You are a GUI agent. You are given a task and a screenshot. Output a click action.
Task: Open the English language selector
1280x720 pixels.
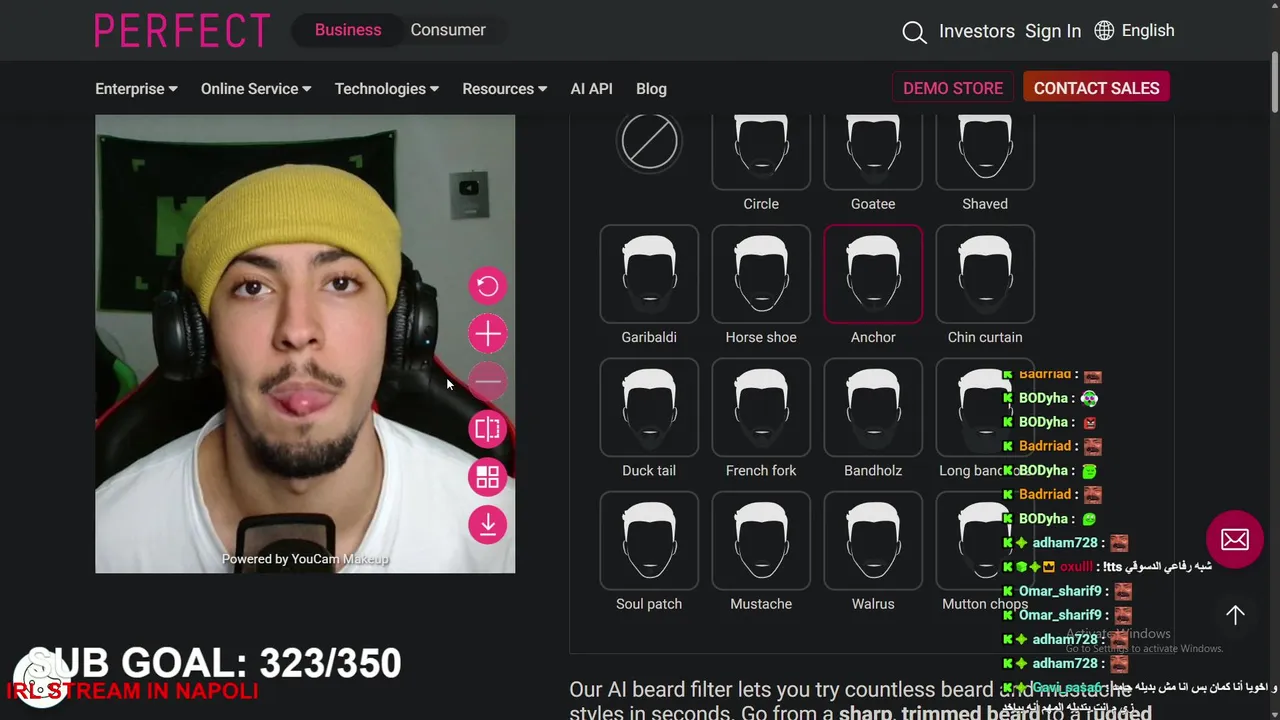coord(1134,31)
